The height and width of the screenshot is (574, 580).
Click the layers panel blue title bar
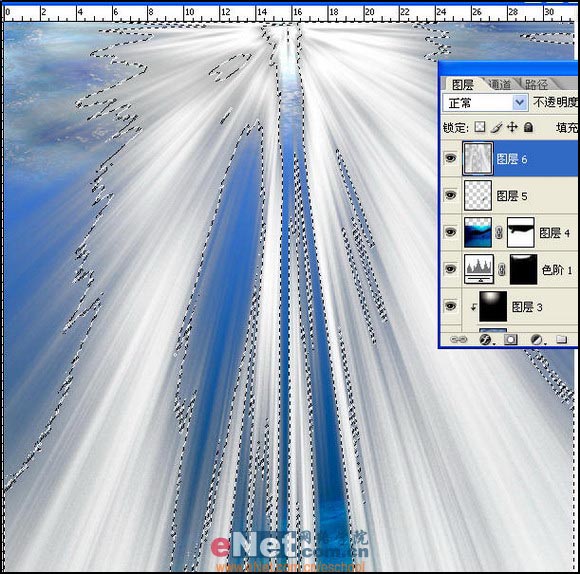[508, 68]
